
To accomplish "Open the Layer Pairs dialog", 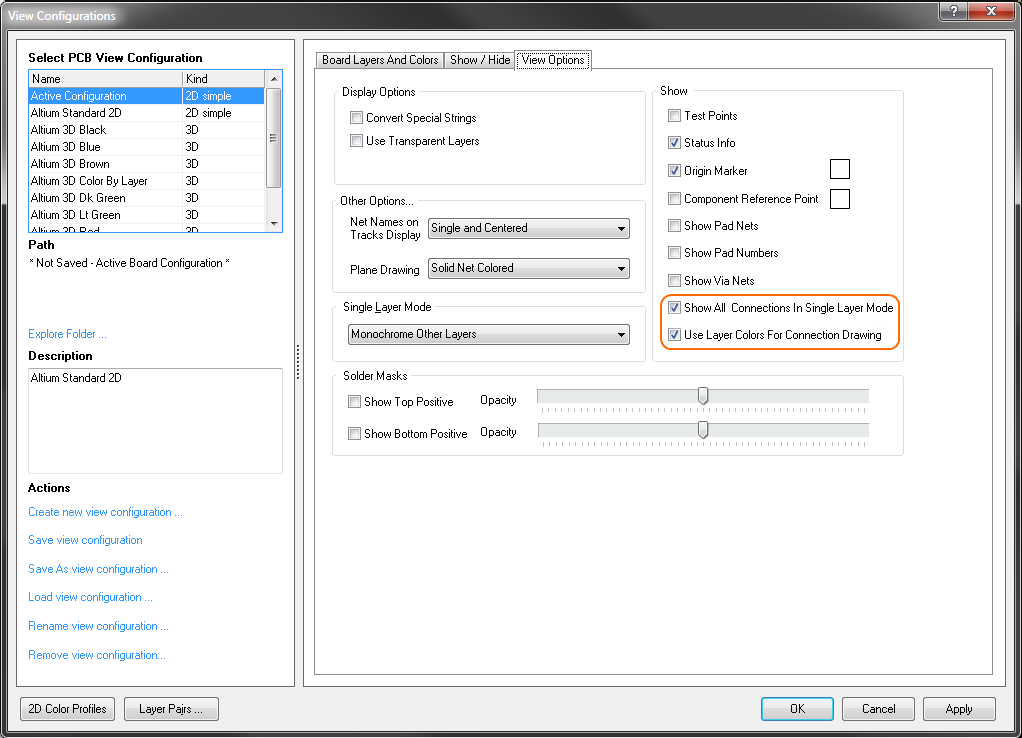I will click(171, 709).
